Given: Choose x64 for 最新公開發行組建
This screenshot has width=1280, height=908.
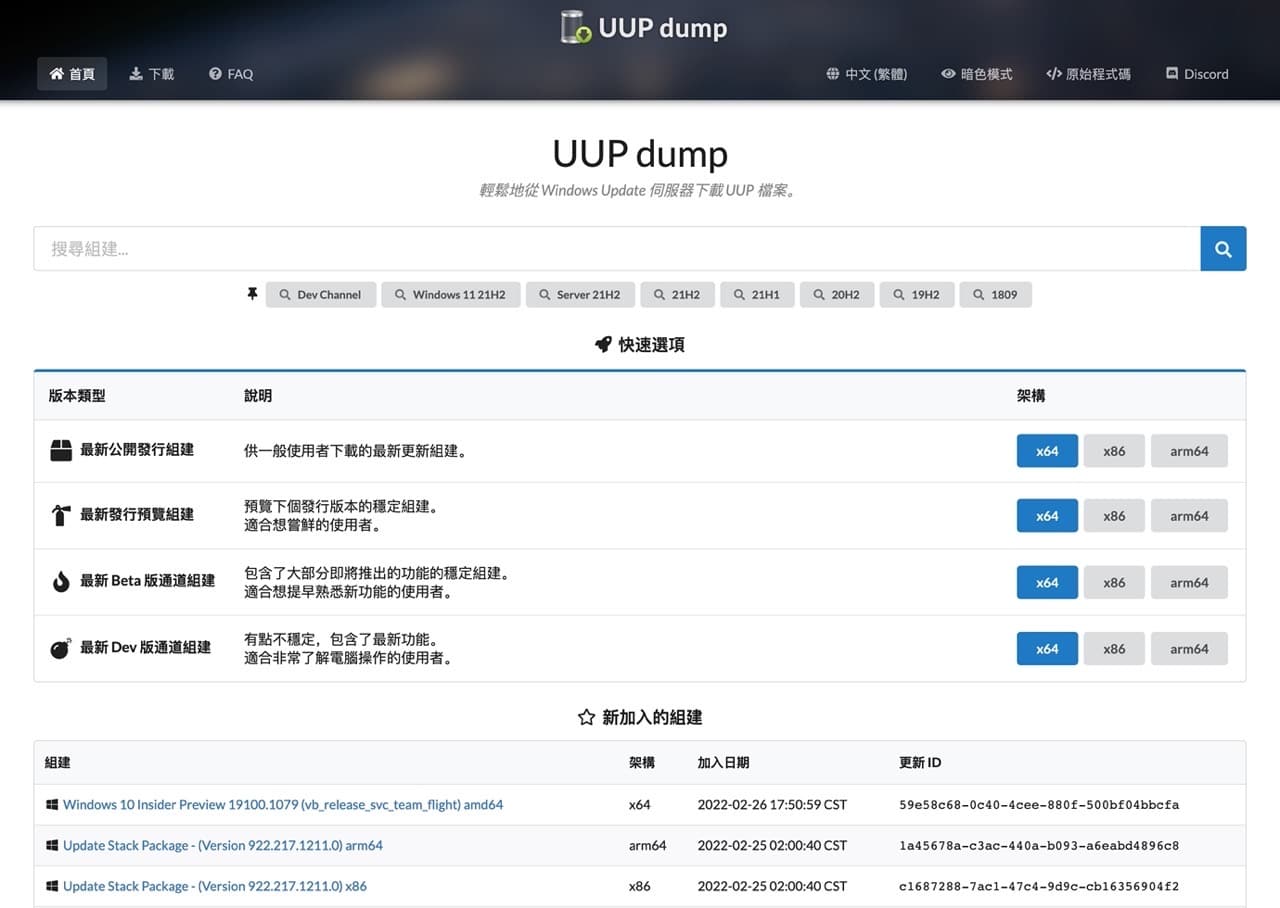Looking at the screenshot, I should [x=1047, y=451].
